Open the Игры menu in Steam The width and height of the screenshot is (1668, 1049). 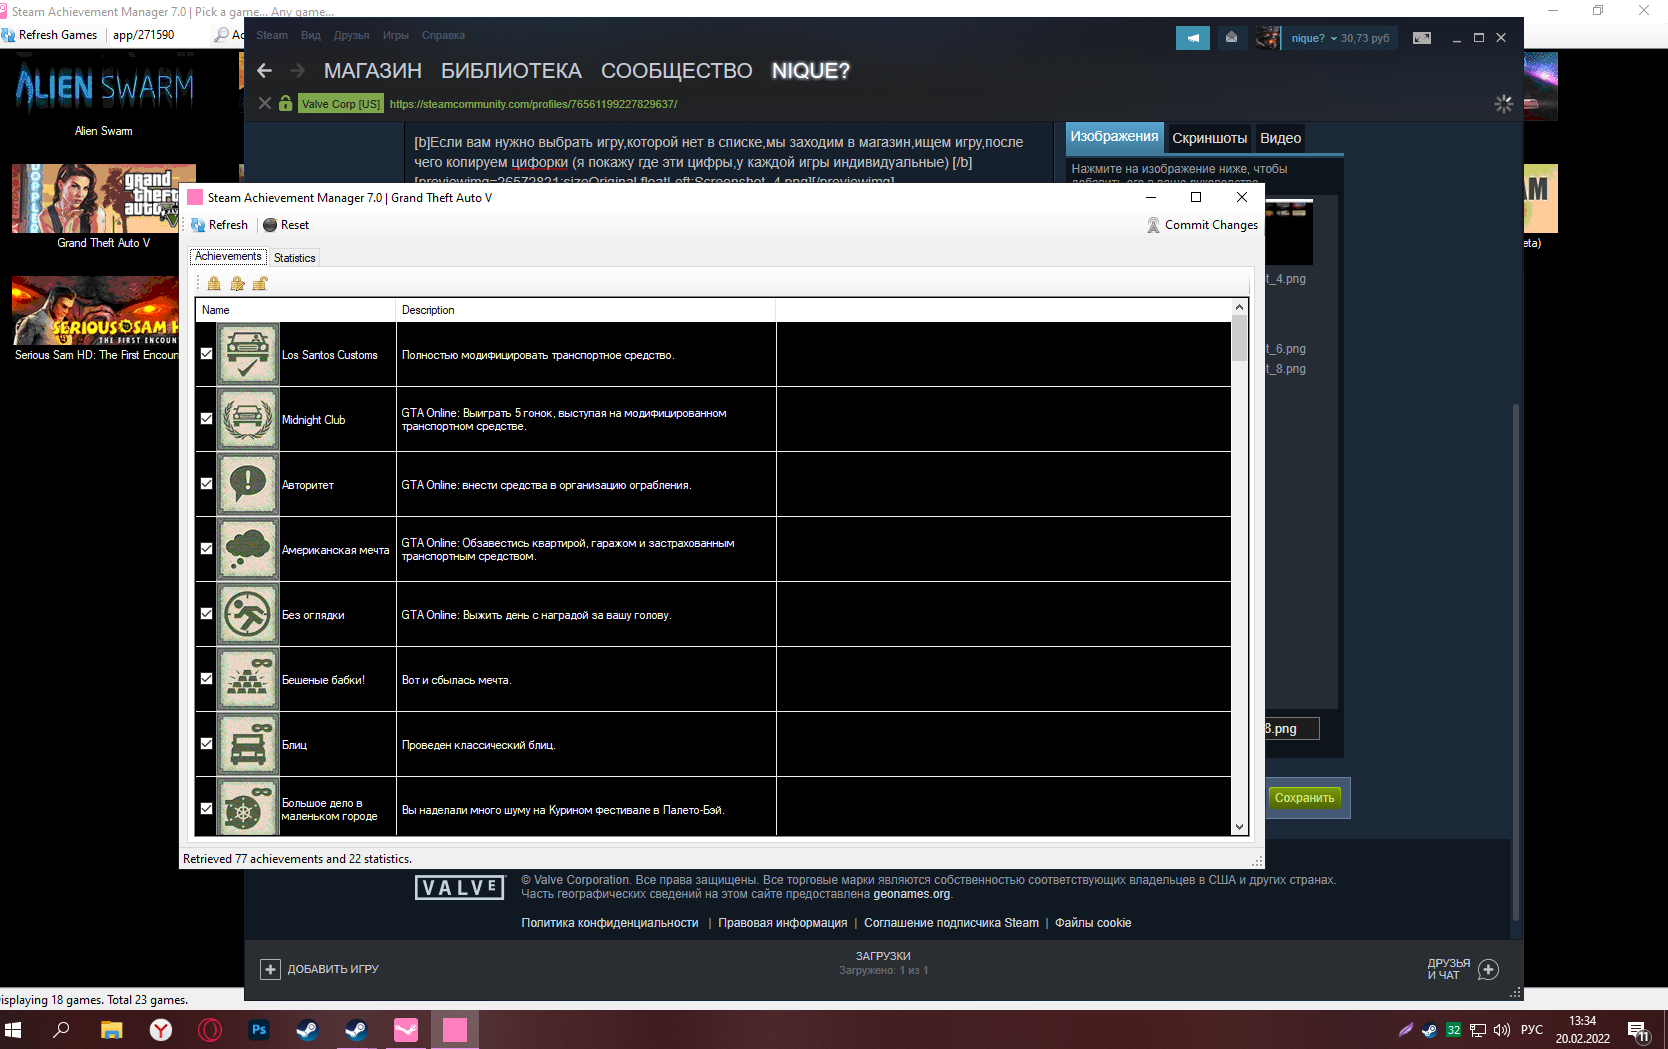pyautogui.click(x=396, y=36)
